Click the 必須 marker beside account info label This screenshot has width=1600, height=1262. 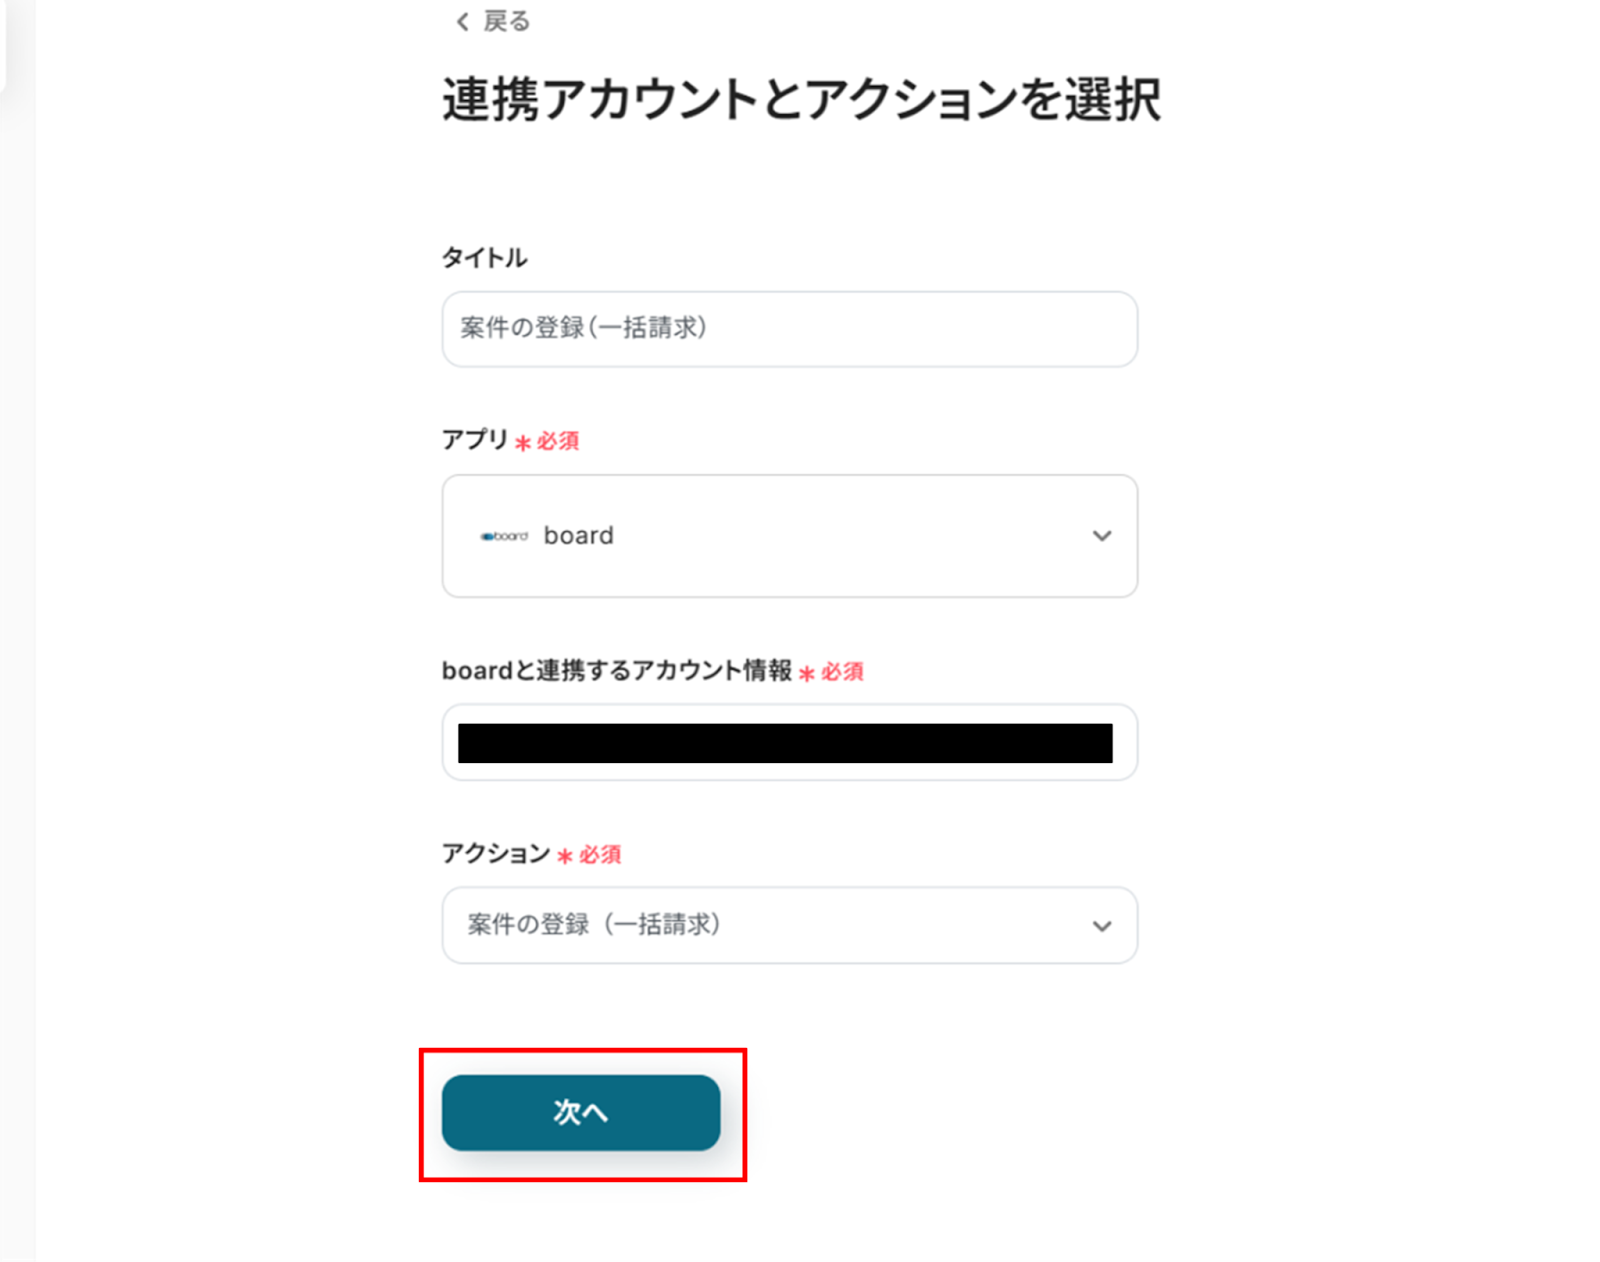841,672
